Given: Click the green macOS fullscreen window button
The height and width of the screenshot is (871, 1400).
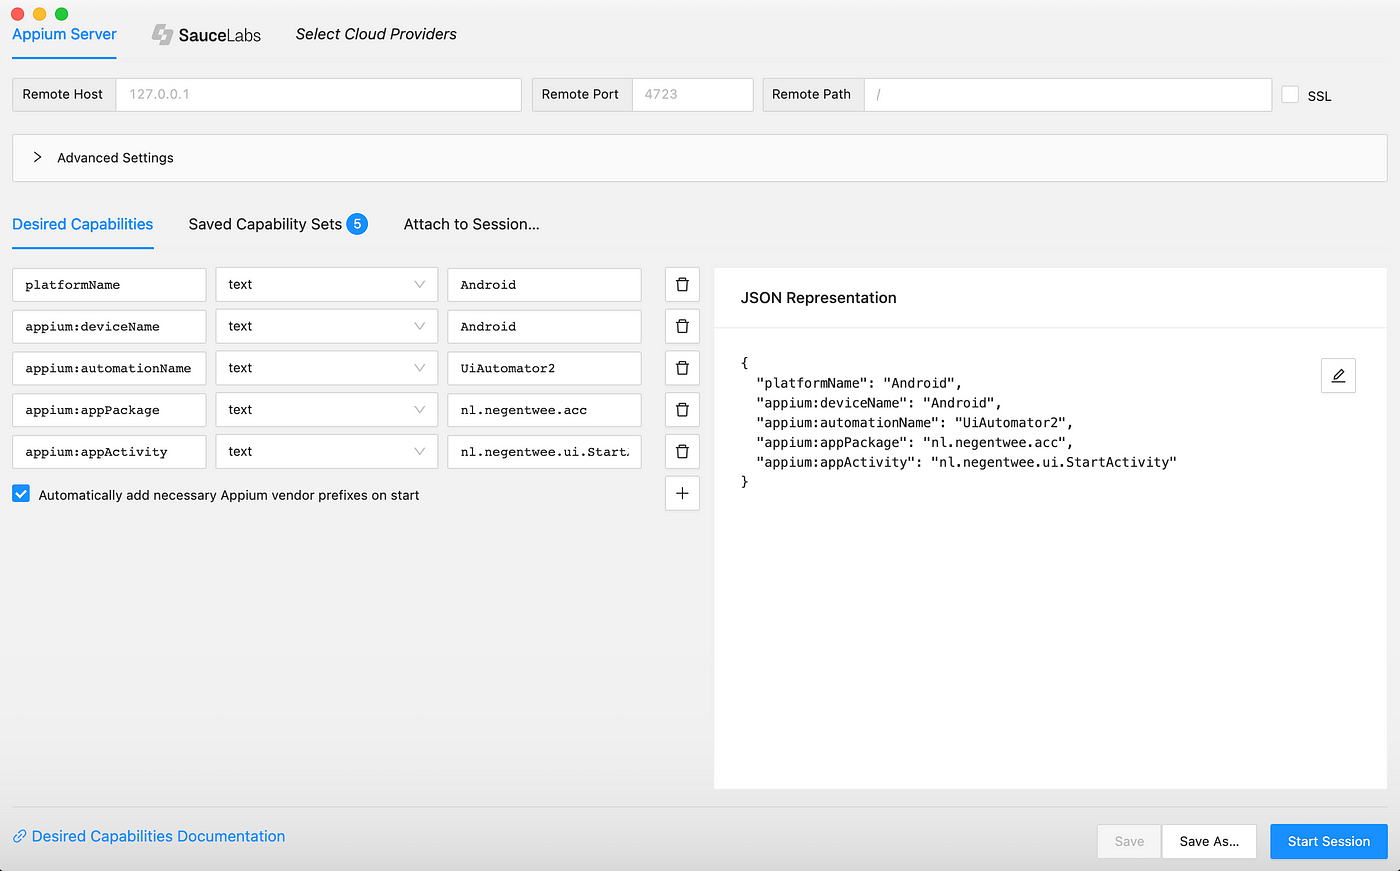Looking at the screenshot, I should pos(61,14).
